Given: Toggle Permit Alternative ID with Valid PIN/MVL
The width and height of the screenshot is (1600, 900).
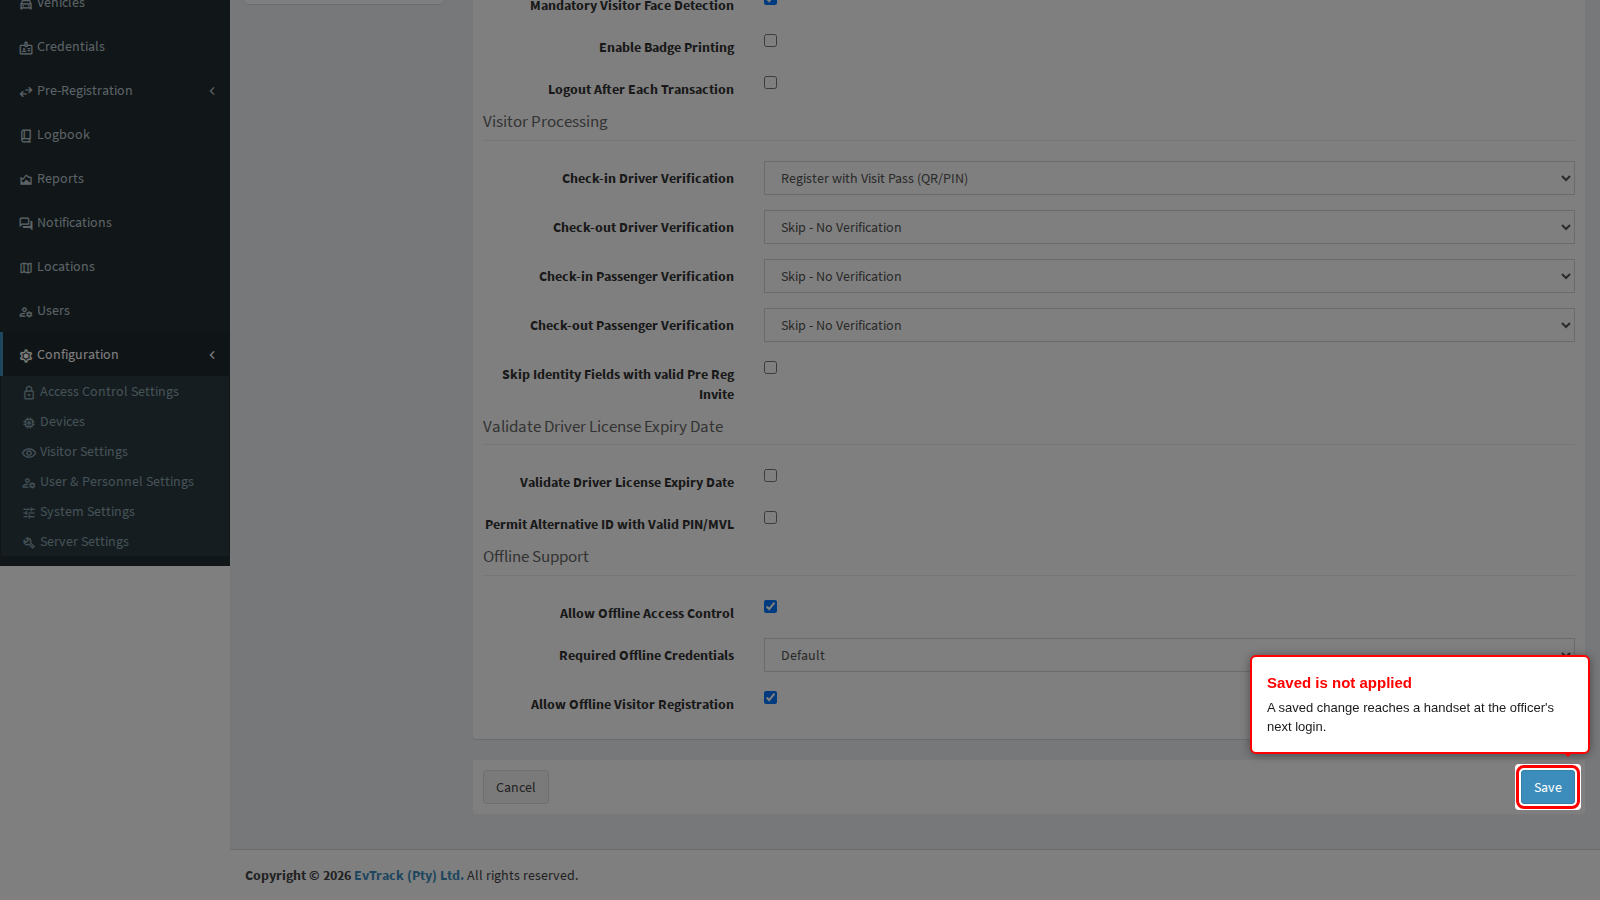Looking at the screenshot, I should point(770,518).
